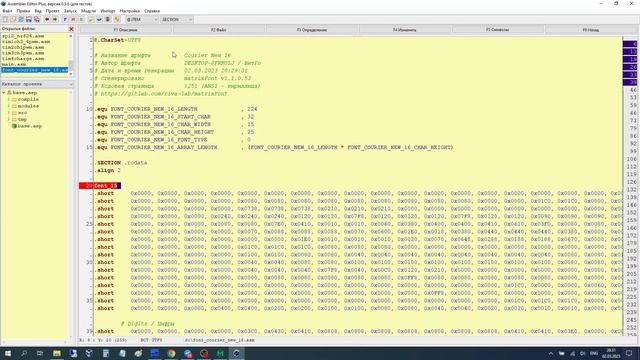Click the tmp folder icon in project tree
Screen dimensions: 640x360
point(14,119)
